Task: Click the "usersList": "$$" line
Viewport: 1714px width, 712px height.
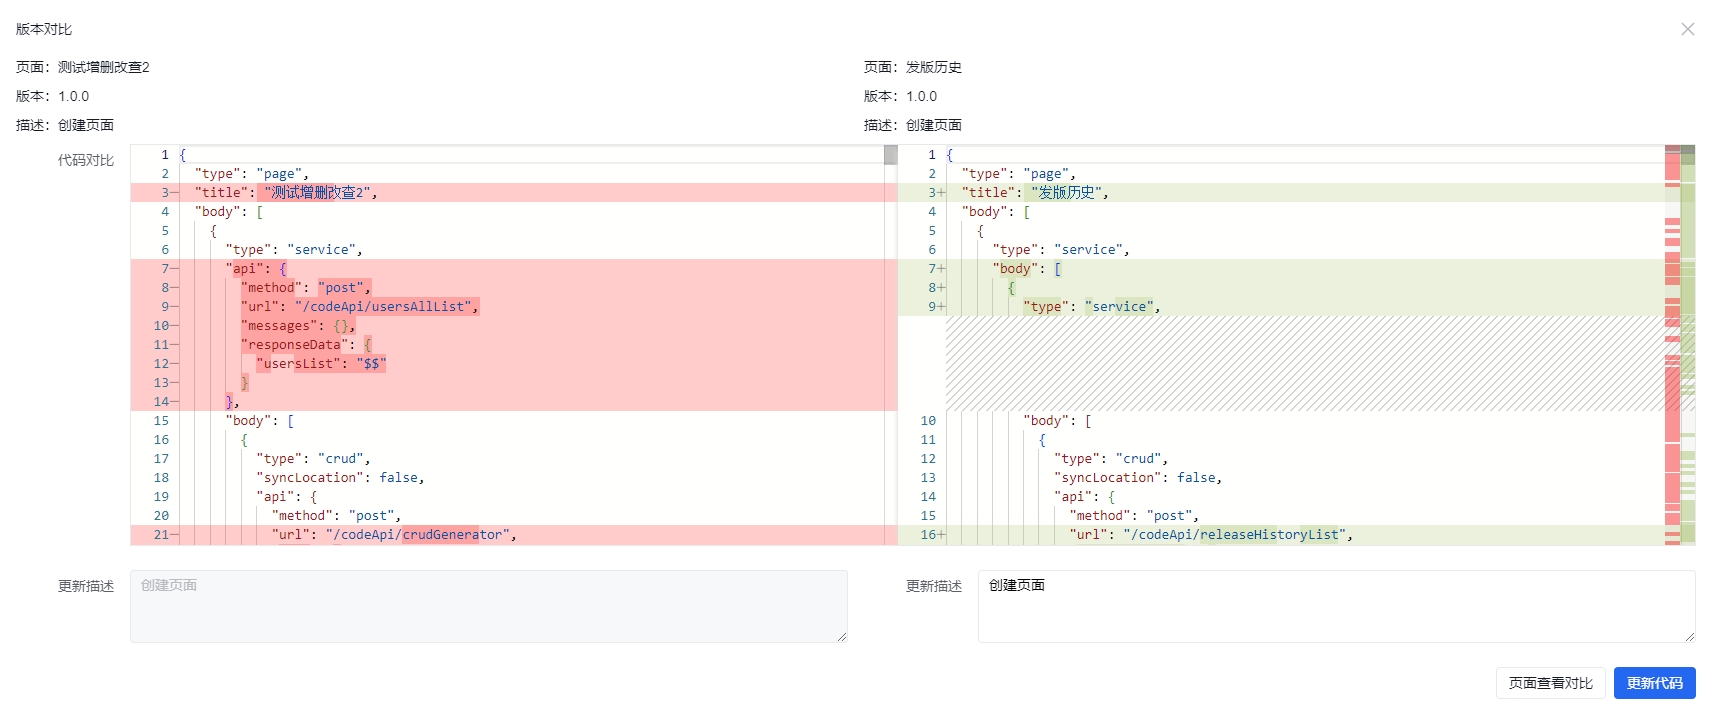Action: (x=513, y=364)
